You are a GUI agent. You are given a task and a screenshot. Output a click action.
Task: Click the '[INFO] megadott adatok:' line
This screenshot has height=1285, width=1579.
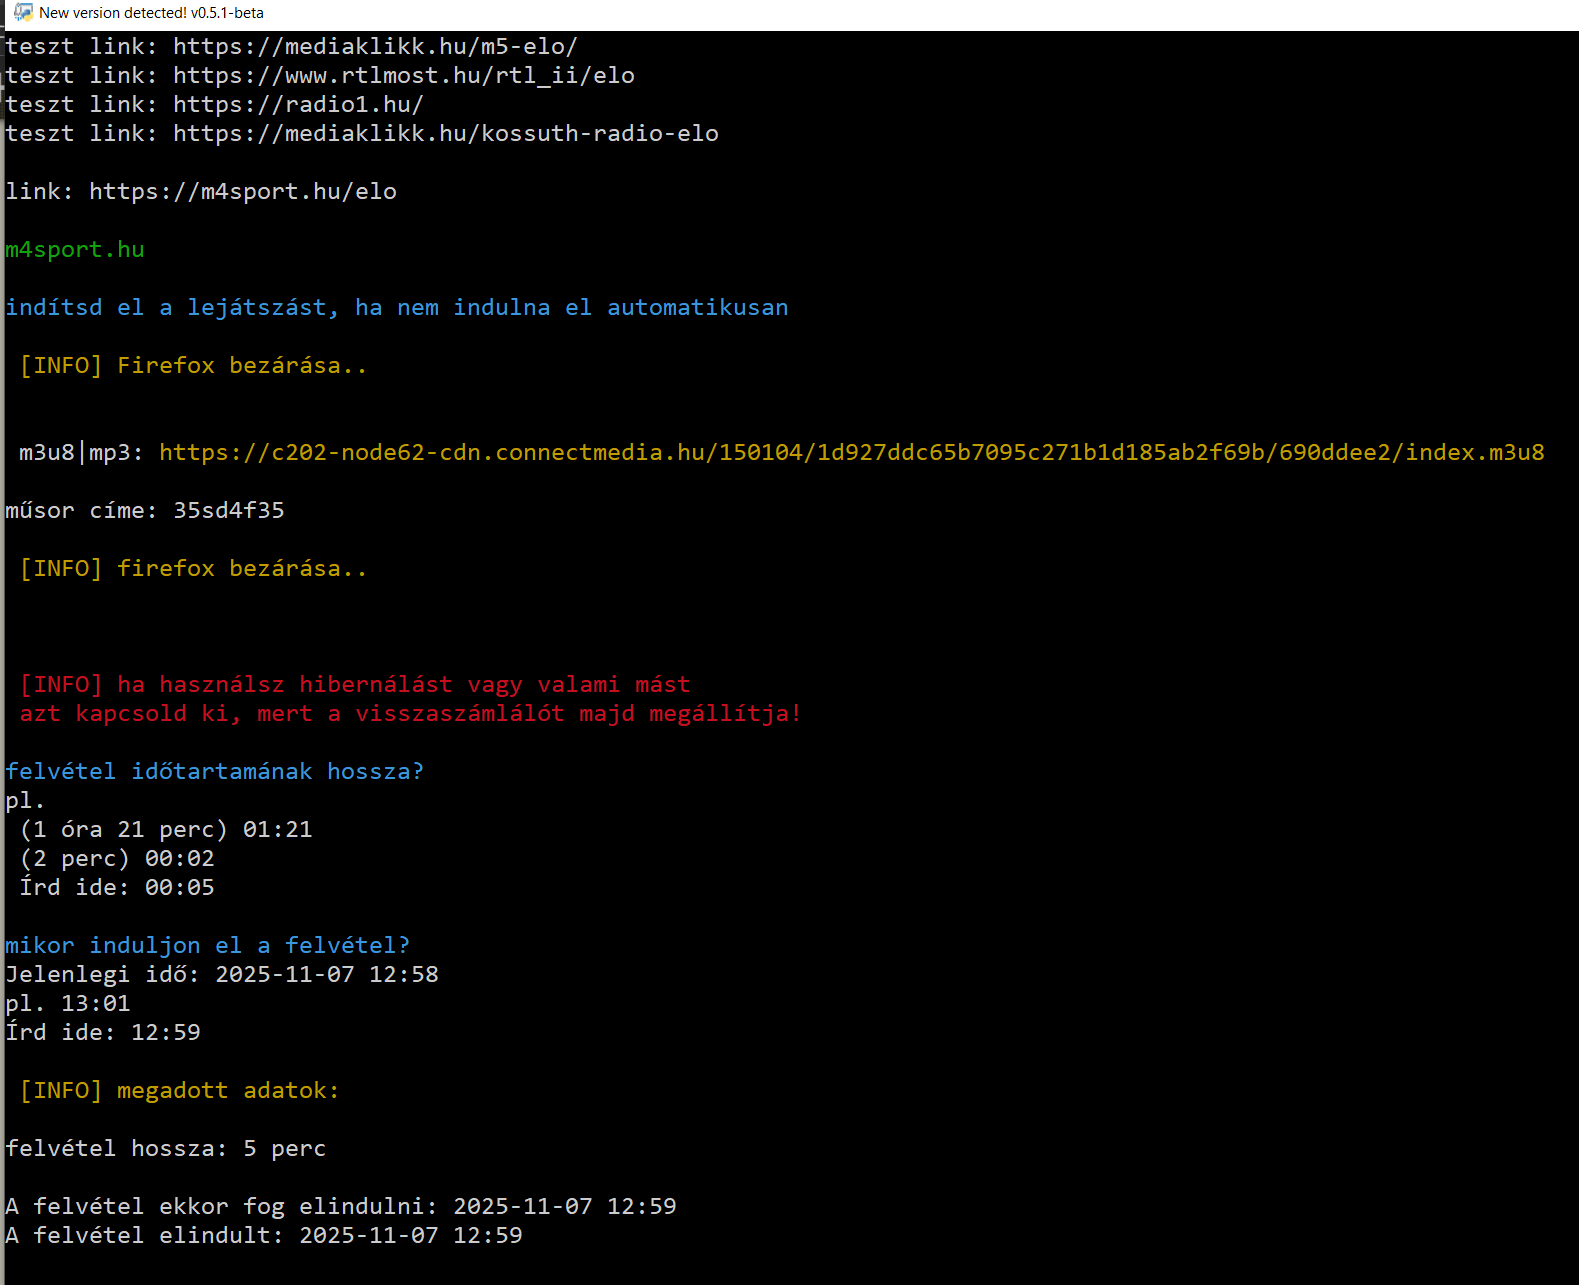pyautogui.click(x=179, y=1091)
